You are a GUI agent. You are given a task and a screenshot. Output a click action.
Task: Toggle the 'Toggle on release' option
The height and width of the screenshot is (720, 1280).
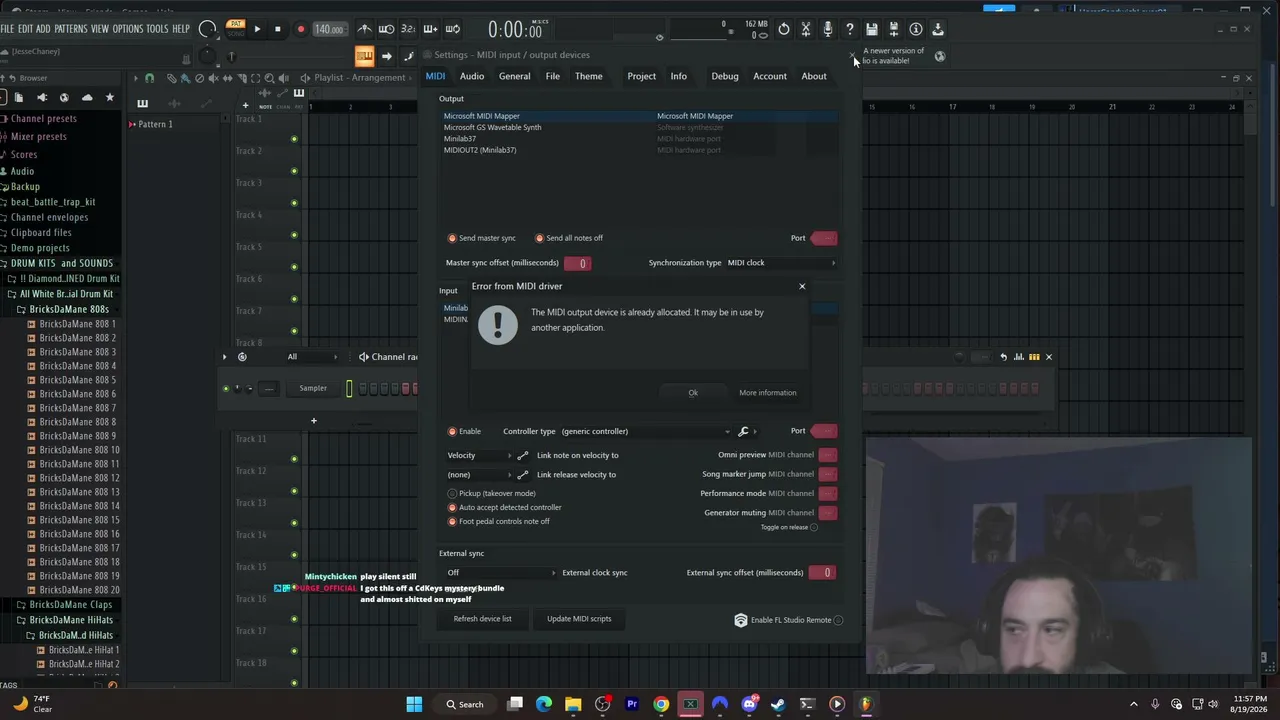(789, 527)
